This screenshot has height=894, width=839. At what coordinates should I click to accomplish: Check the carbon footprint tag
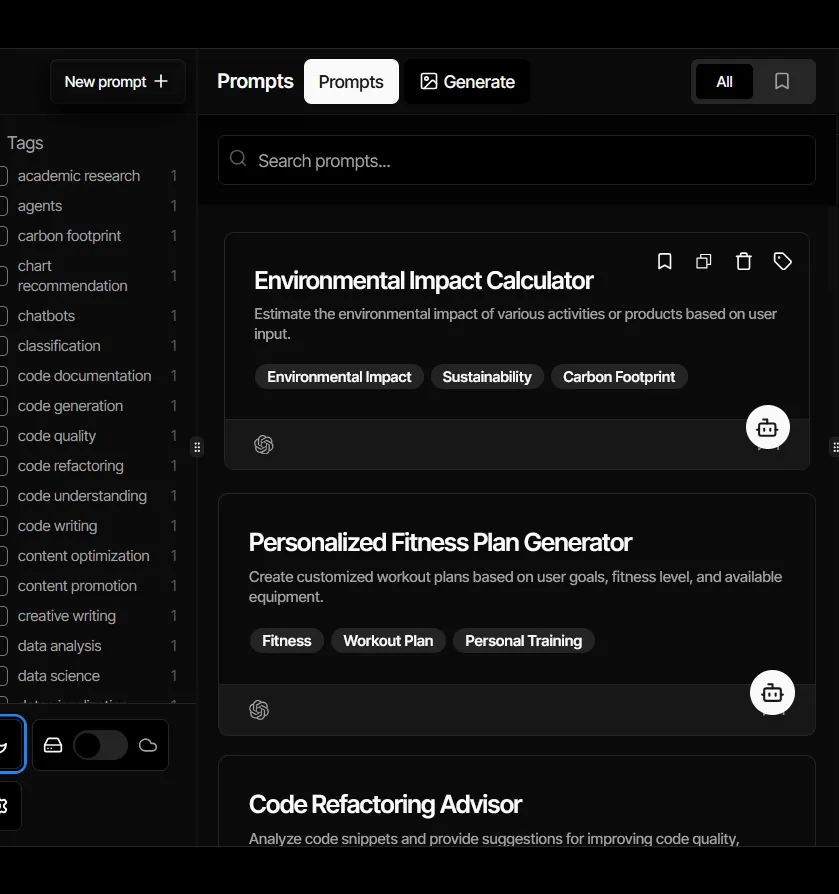(3, 236)
